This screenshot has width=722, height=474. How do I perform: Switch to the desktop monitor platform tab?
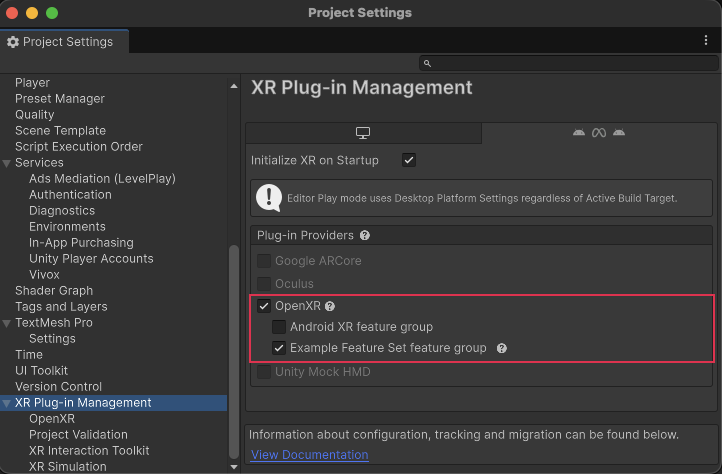(x=363, y=133)
